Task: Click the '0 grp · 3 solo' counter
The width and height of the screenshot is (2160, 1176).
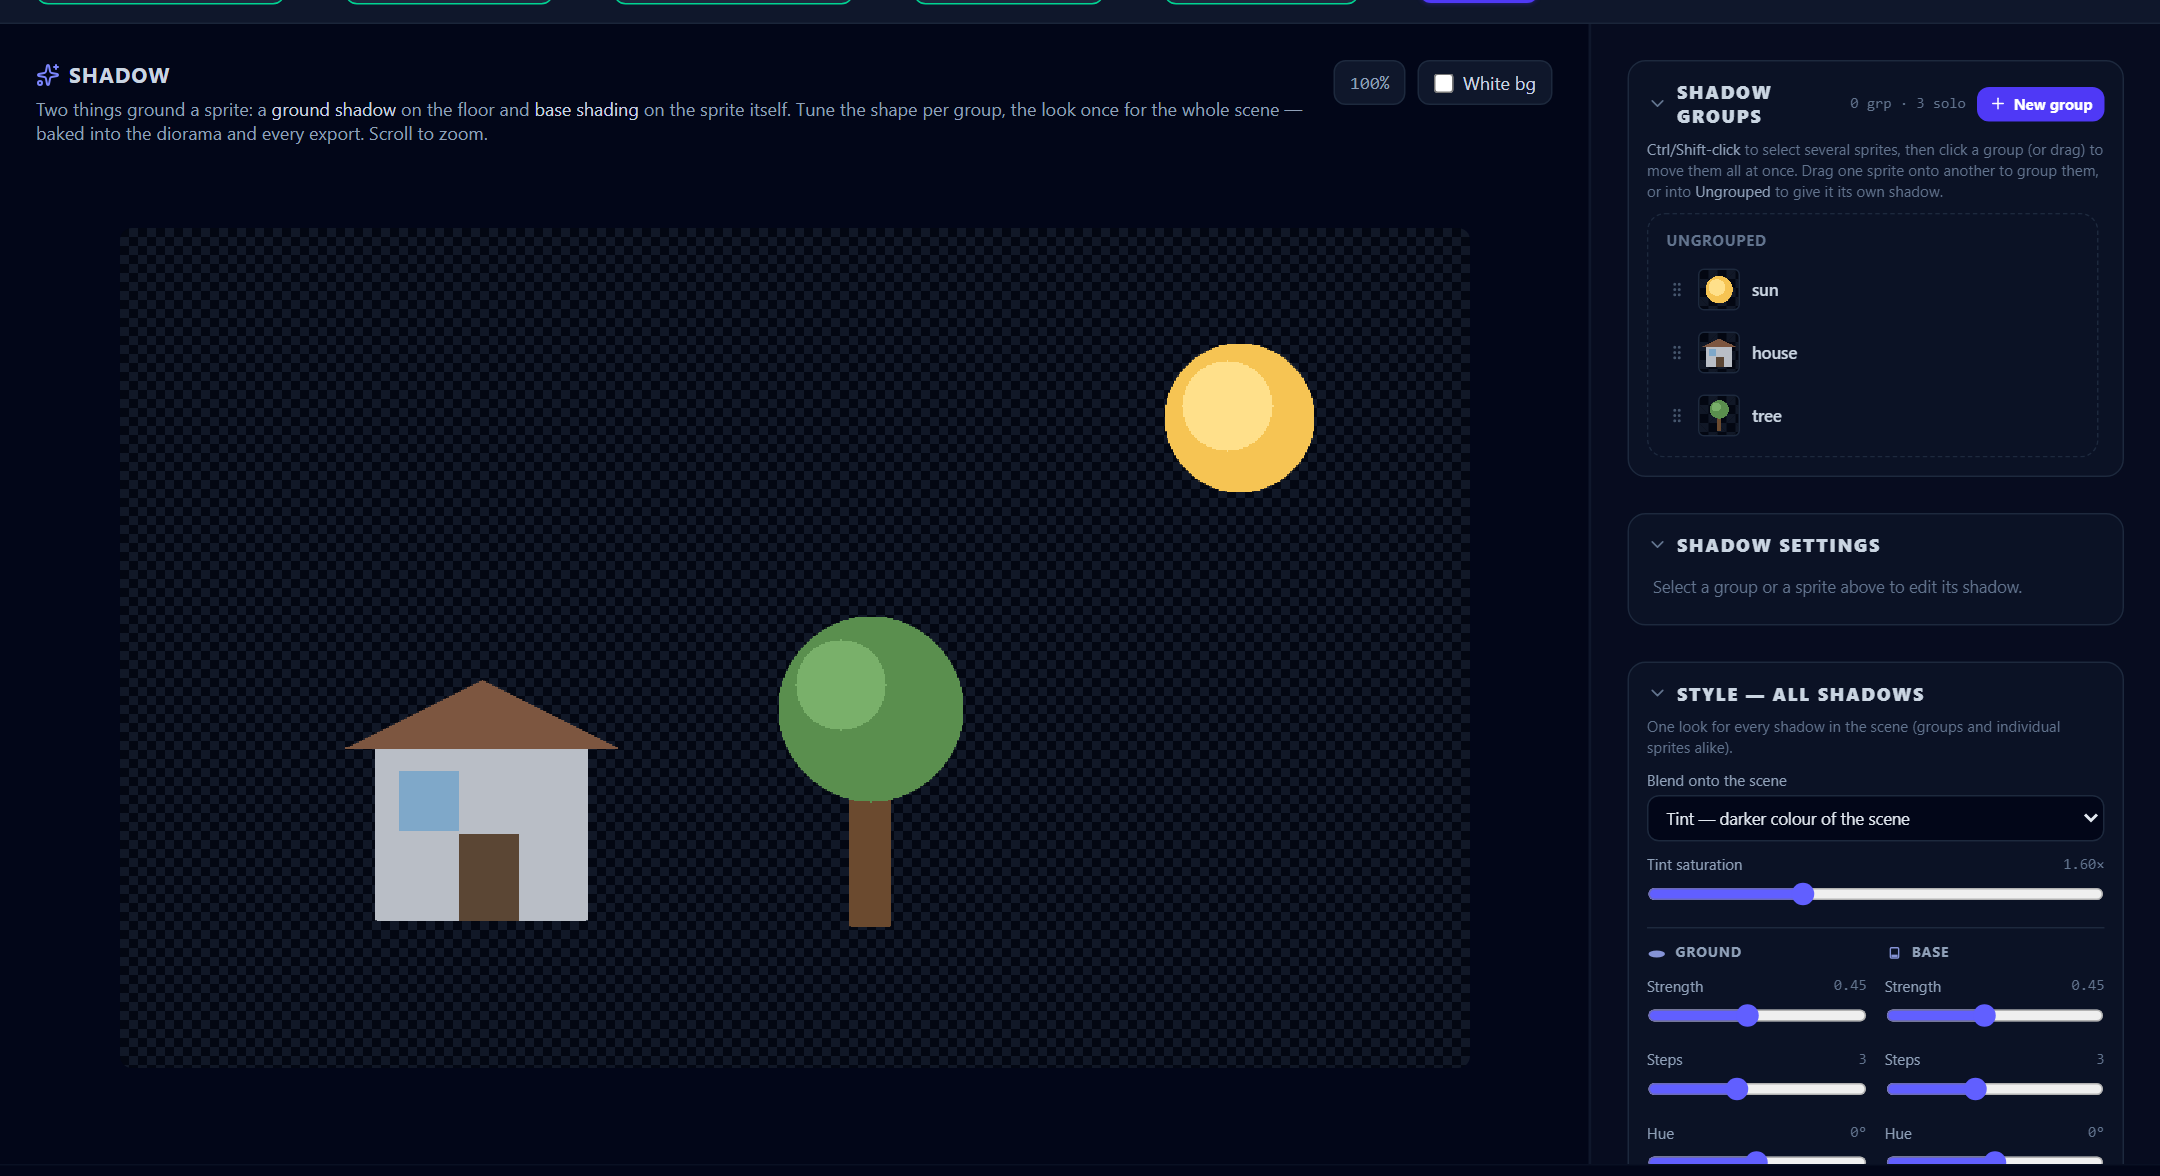Action: tap(1907, 104)
